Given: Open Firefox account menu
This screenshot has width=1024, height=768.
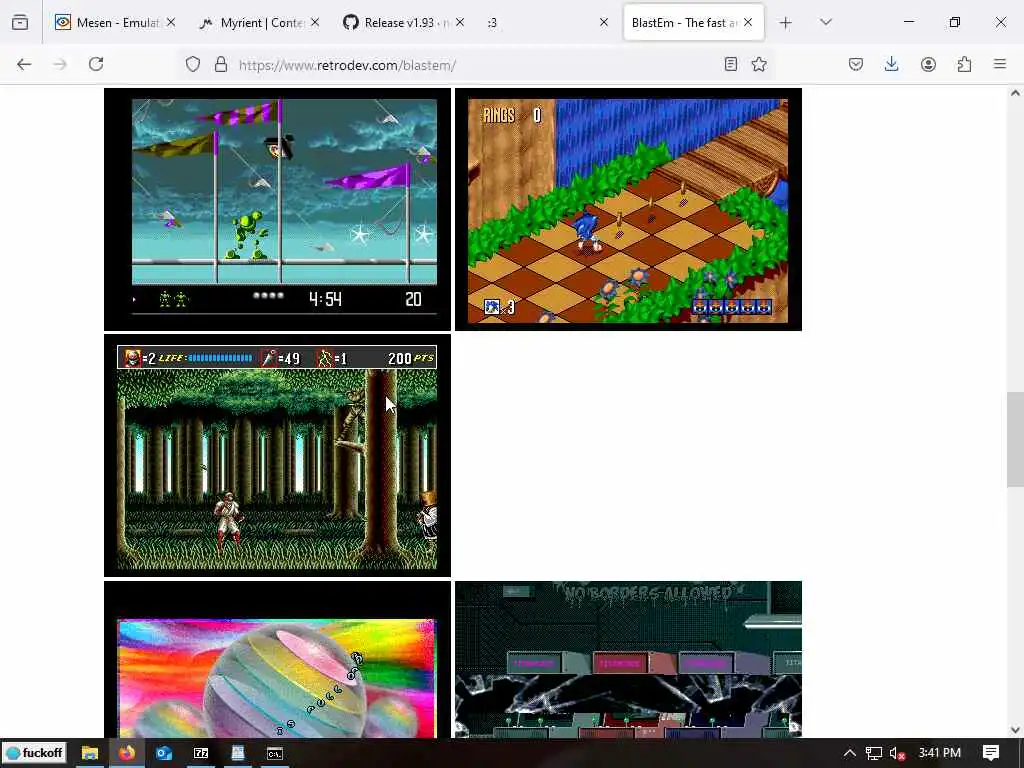Looking at the screenshot, I should [x=928, y=64].
